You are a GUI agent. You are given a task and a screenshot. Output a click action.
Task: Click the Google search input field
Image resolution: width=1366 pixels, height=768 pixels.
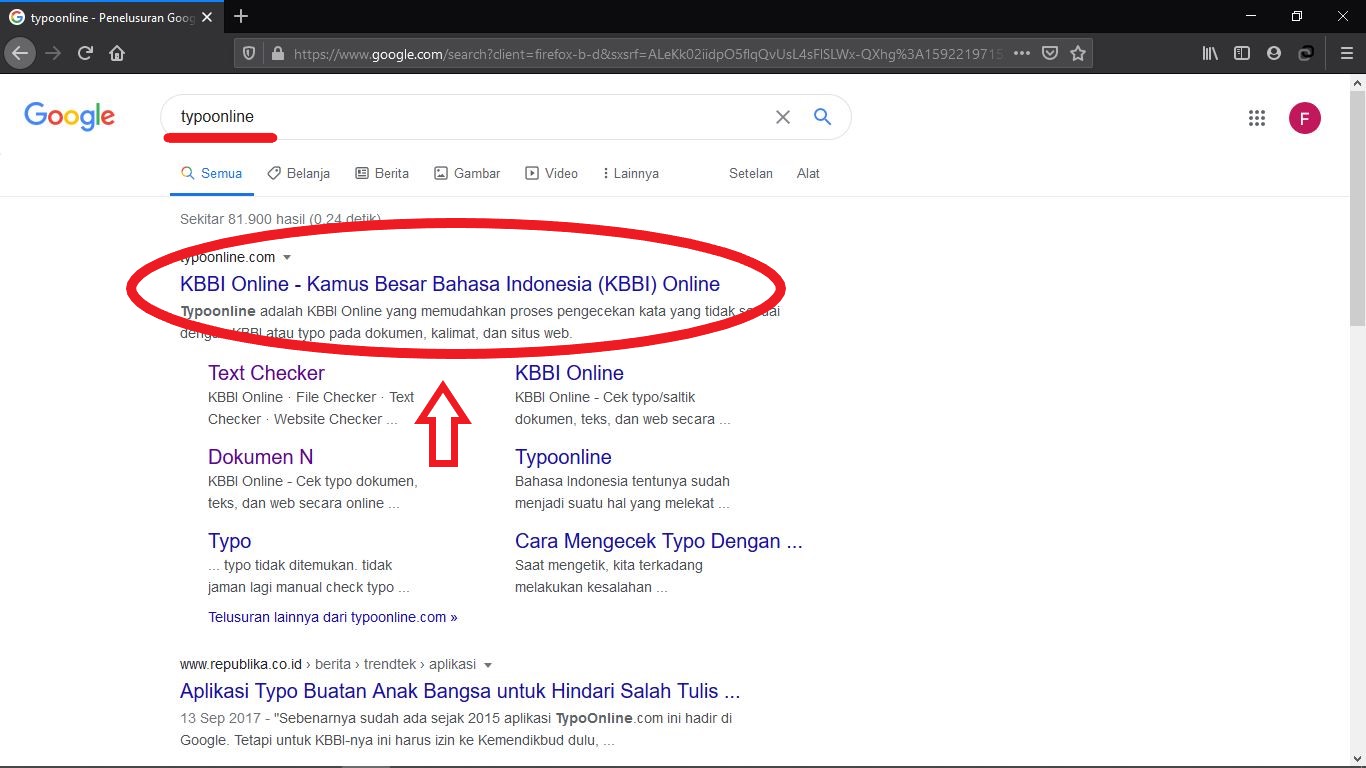470,117
